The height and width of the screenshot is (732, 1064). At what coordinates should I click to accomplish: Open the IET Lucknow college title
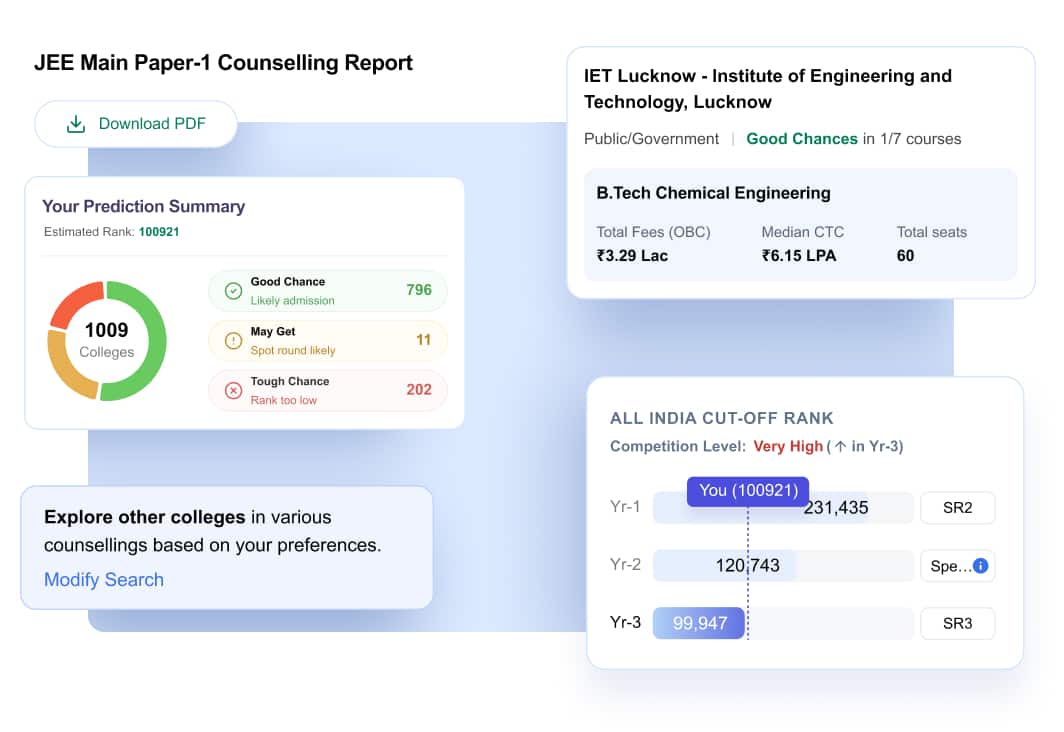coord(767,89)
